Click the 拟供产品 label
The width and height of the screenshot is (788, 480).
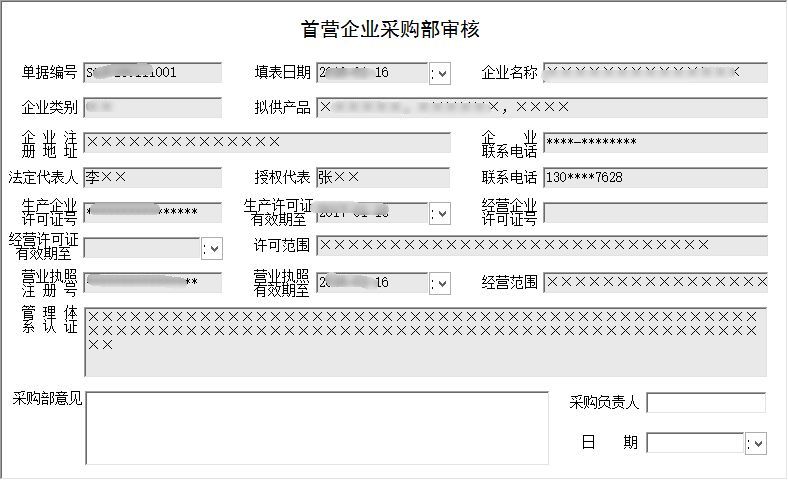282,107
